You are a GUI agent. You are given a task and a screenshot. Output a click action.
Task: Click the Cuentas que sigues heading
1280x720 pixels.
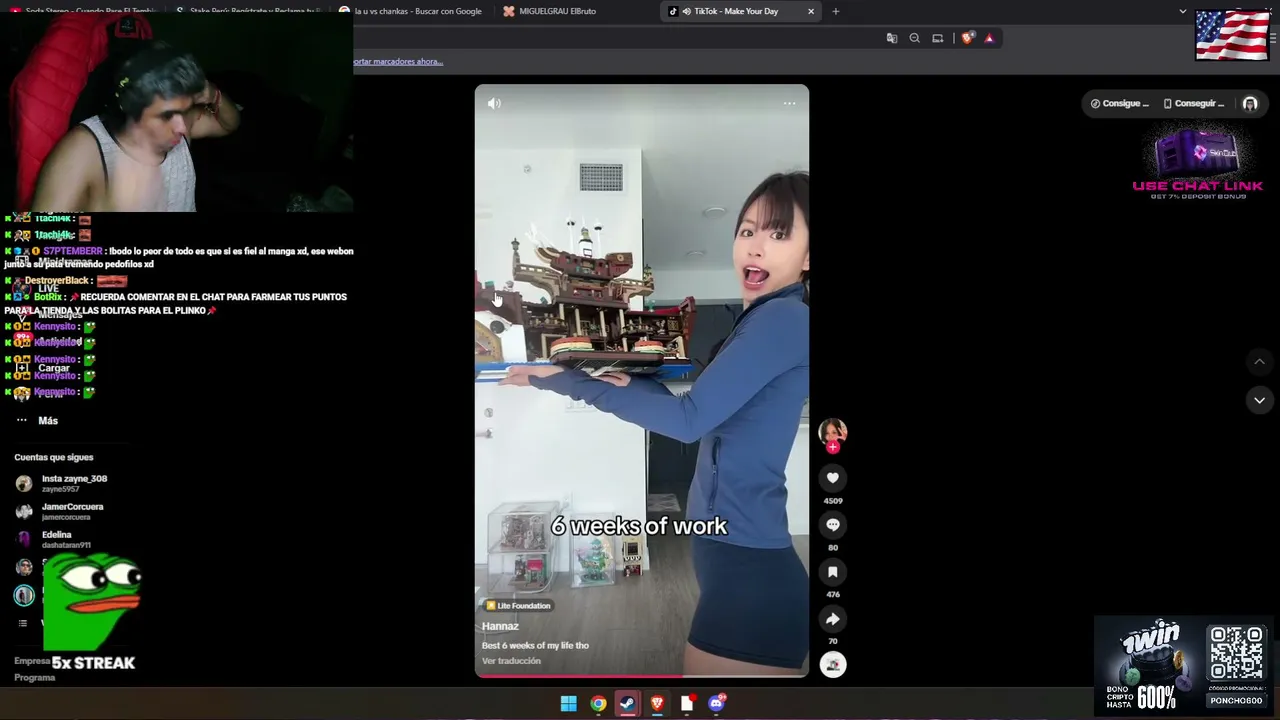(x=54, y=457)
